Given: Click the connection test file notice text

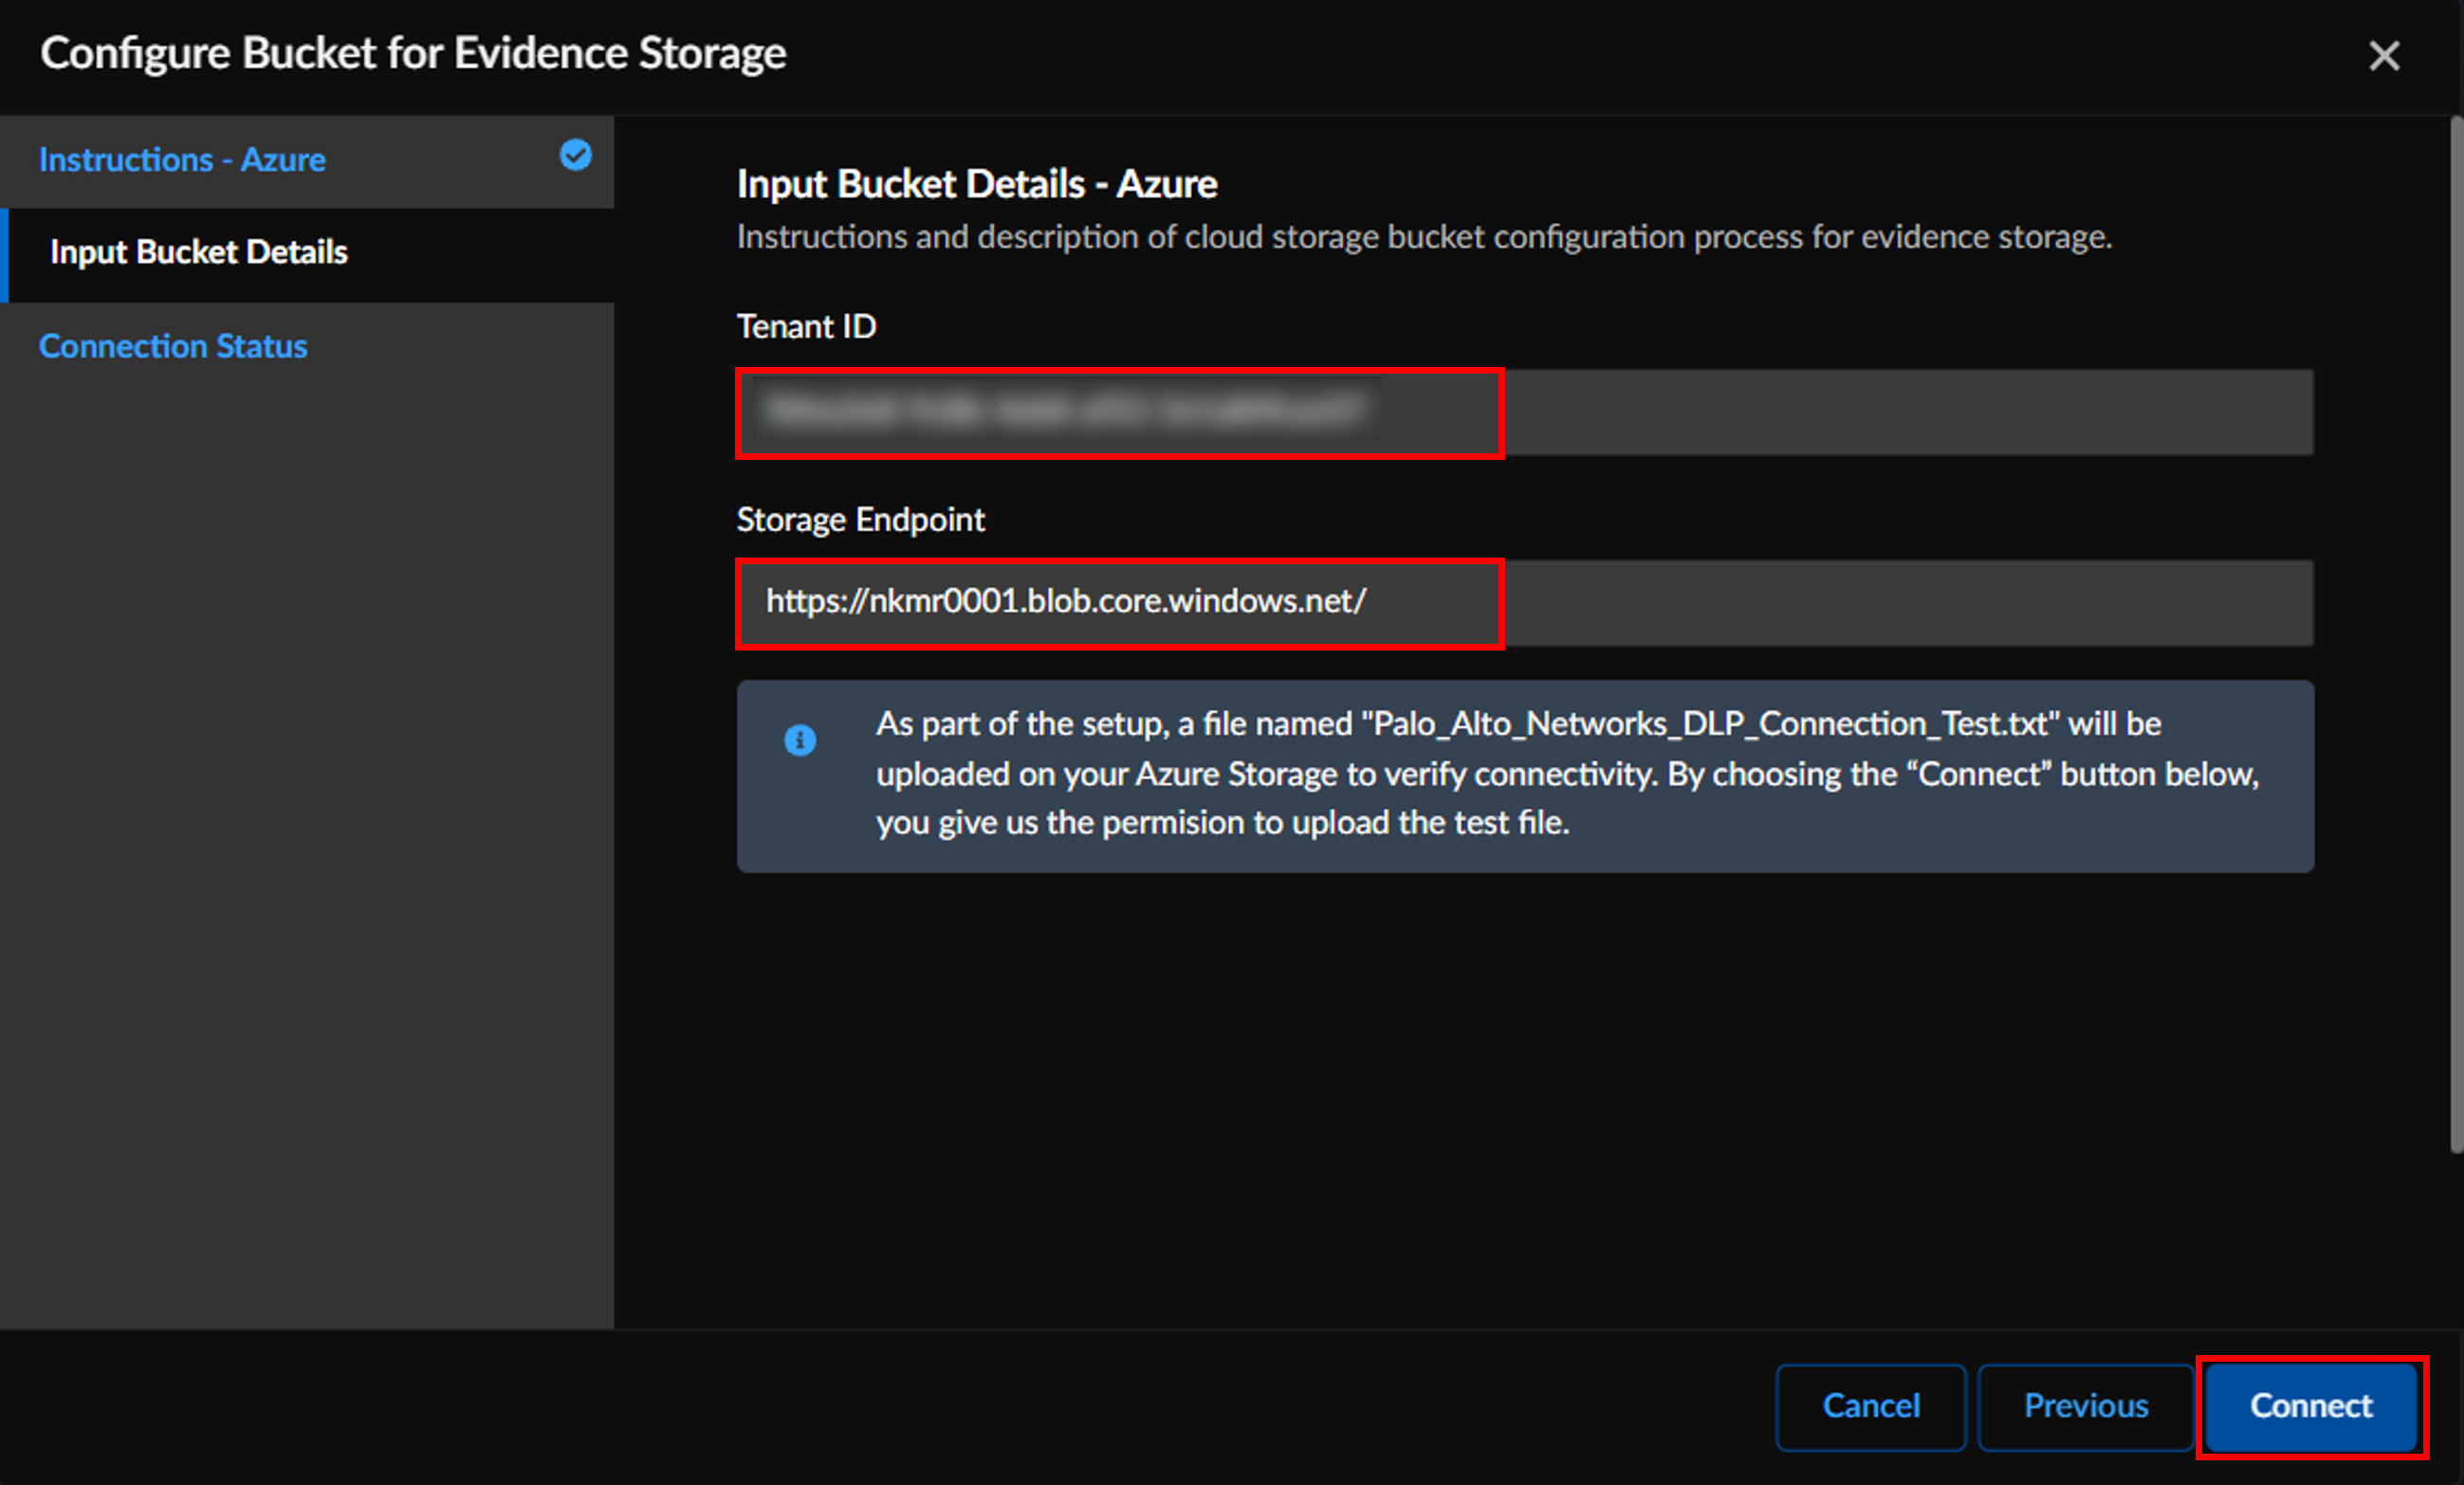Looking at the screenshot, I should tap(1566, 774).
